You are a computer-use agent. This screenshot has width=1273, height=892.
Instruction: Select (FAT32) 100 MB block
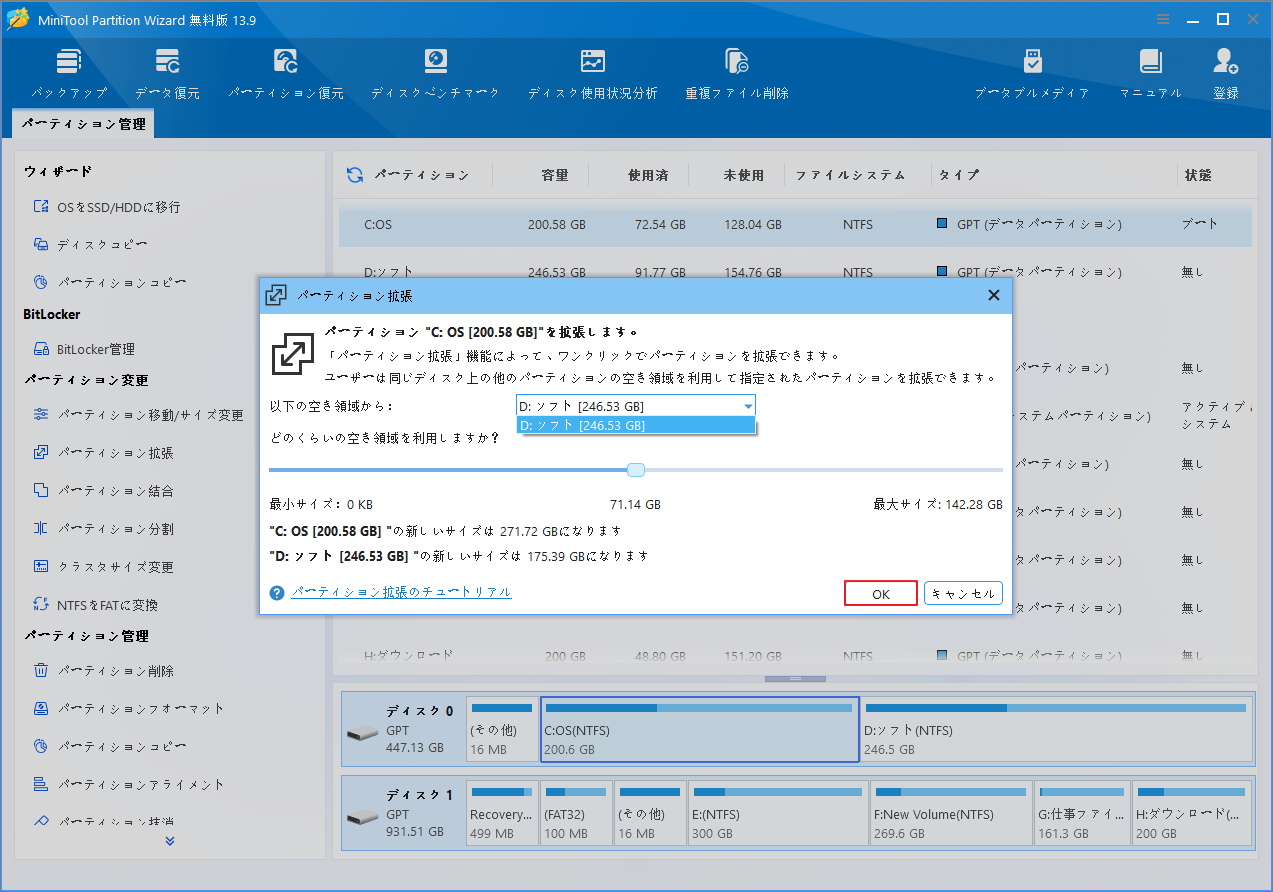576,813
